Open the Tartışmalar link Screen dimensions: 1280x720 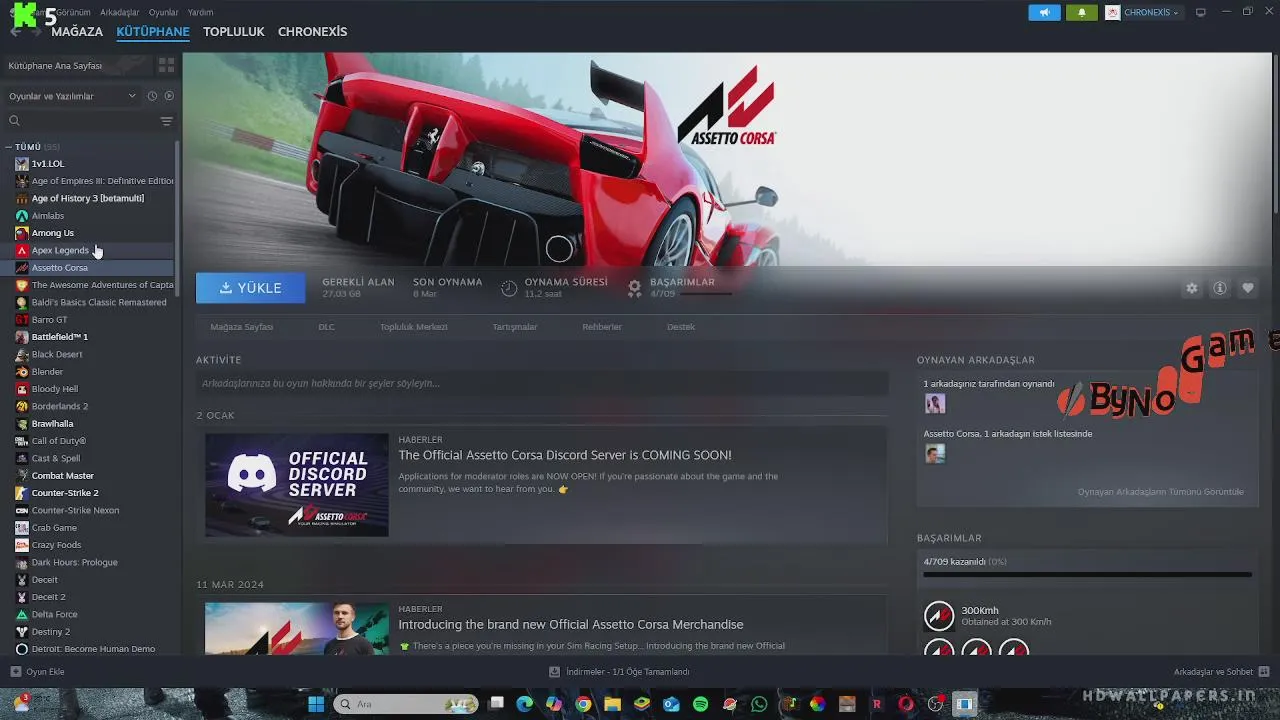pos(514,327)
